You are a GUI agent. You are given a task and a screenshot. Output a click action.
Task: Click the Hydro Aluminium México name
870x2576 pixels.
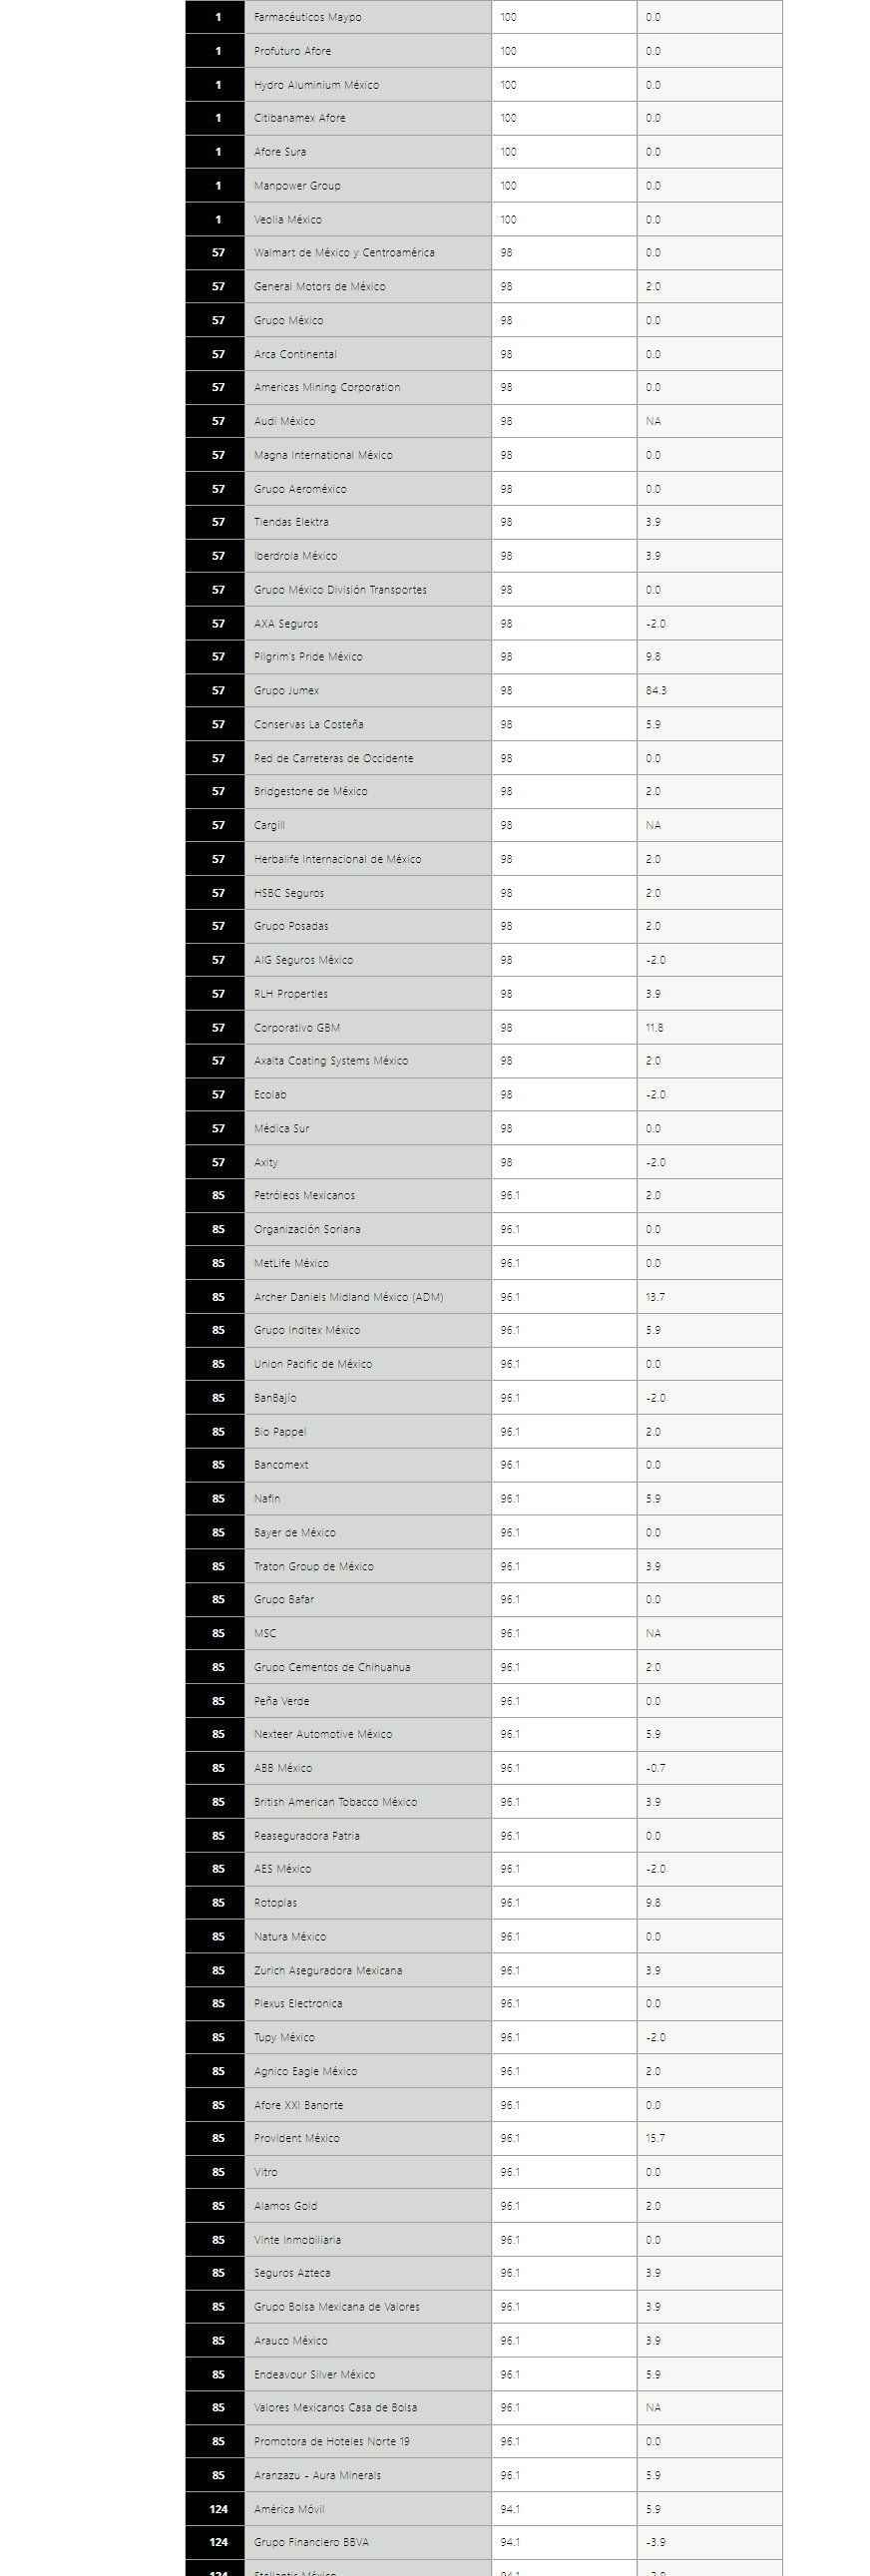pyautogui.click(x=316, y=85)
